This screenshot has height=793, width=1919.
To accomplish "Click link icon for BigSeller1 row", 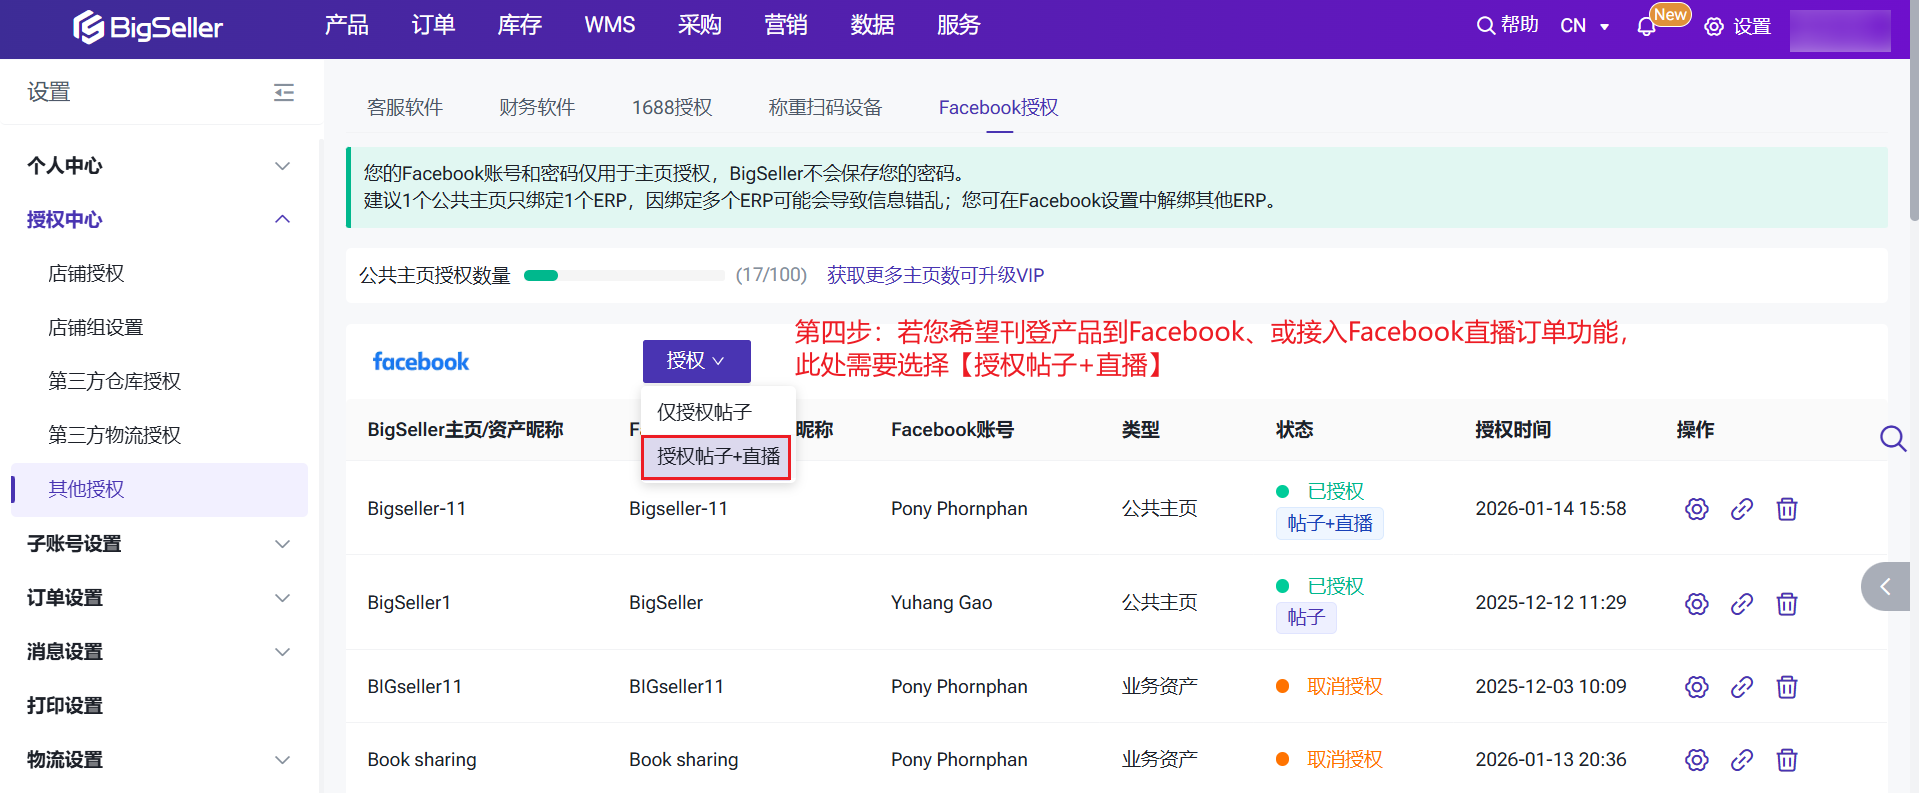I will 1741,604.
